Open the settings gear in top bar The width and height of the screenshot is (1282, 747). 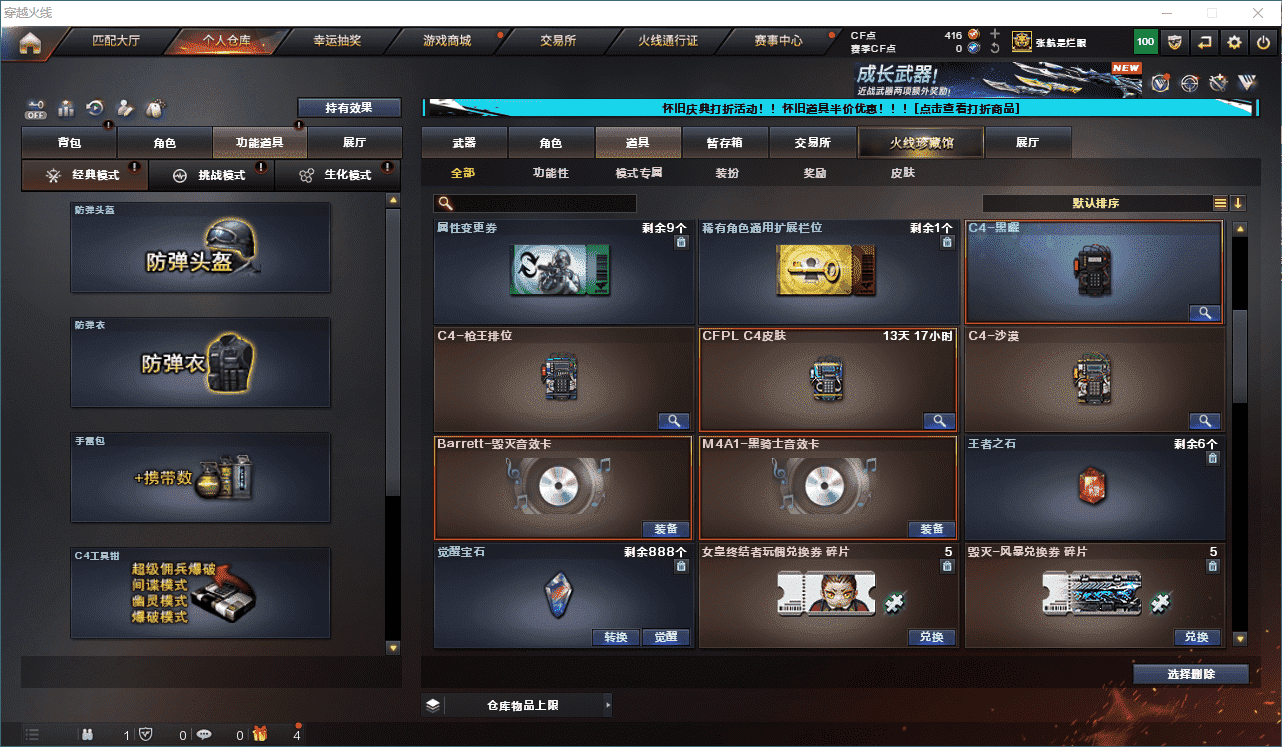pyautogui.click(x=1234, y=42)
